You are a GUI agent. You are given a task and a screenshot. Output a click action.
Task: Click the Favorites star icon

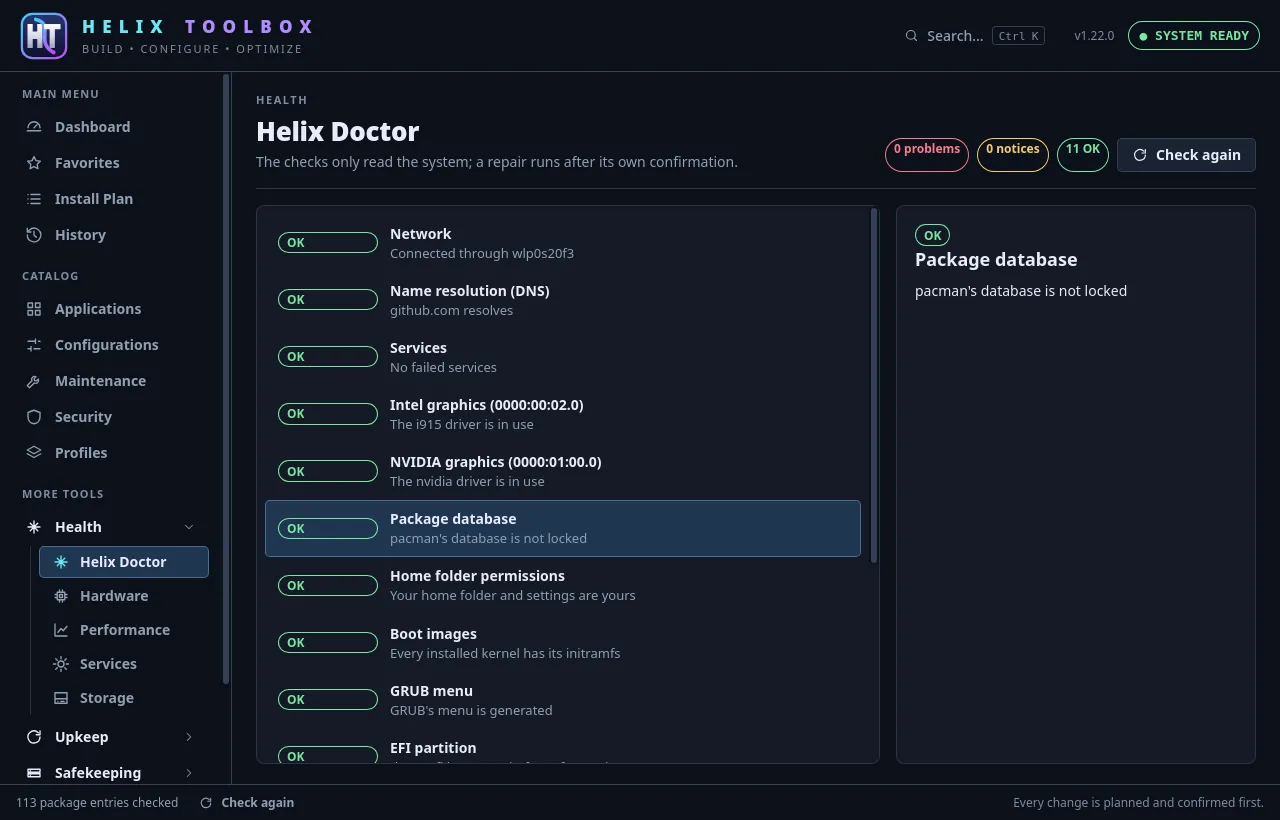[34, 163]
